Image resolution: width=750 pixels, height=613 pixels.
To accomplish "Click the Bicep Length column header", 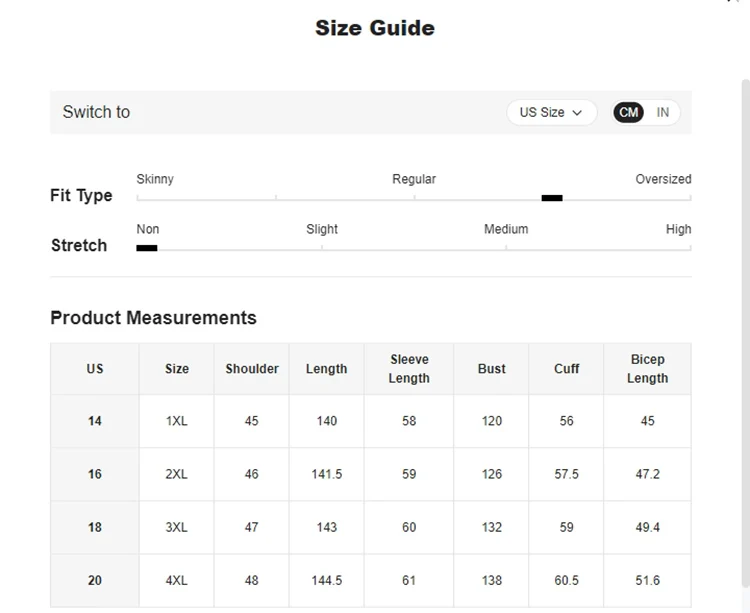I will point(647,369).
